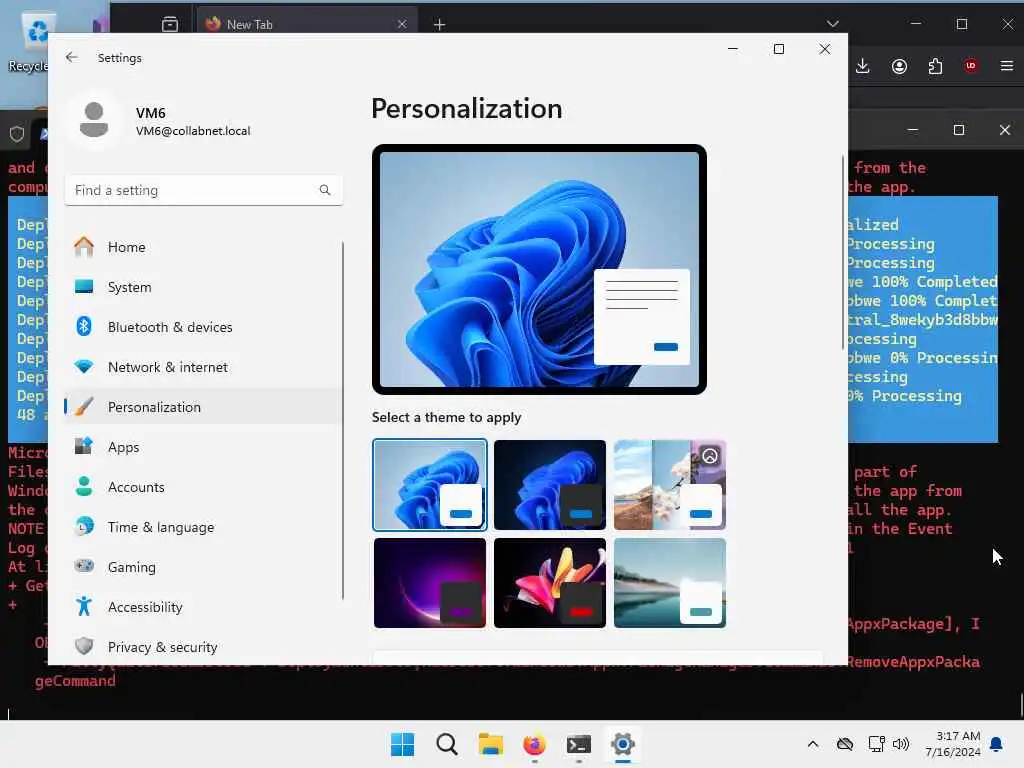This screenshot has height=768, width=1024.
Task: Open Accounts settings page
Action: [204, 487]
